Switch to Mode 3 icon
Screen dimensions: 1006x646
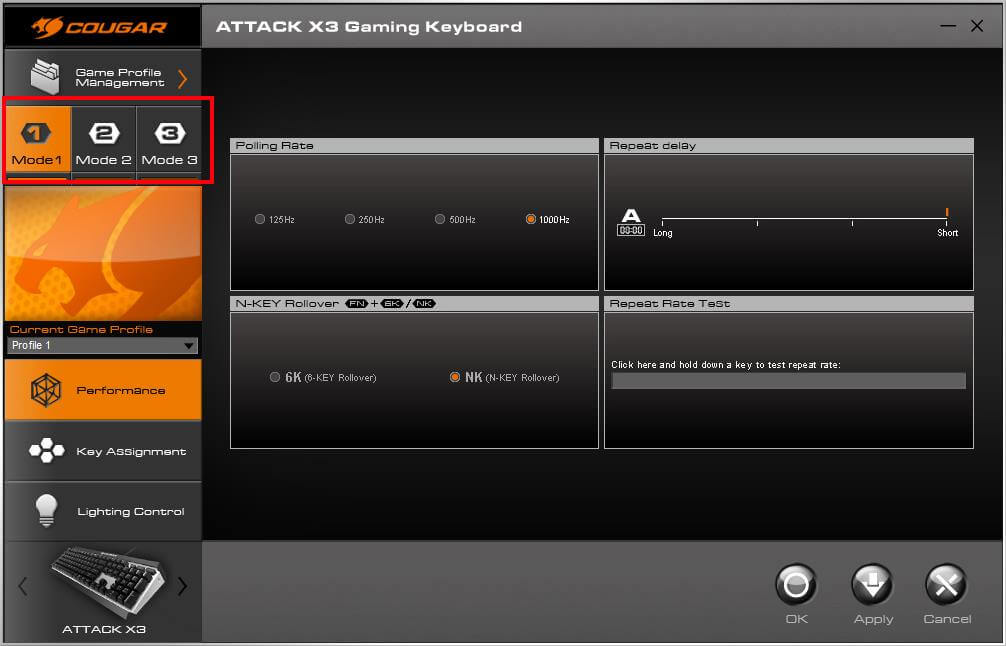pyautogui.click(x=169, y=133)
